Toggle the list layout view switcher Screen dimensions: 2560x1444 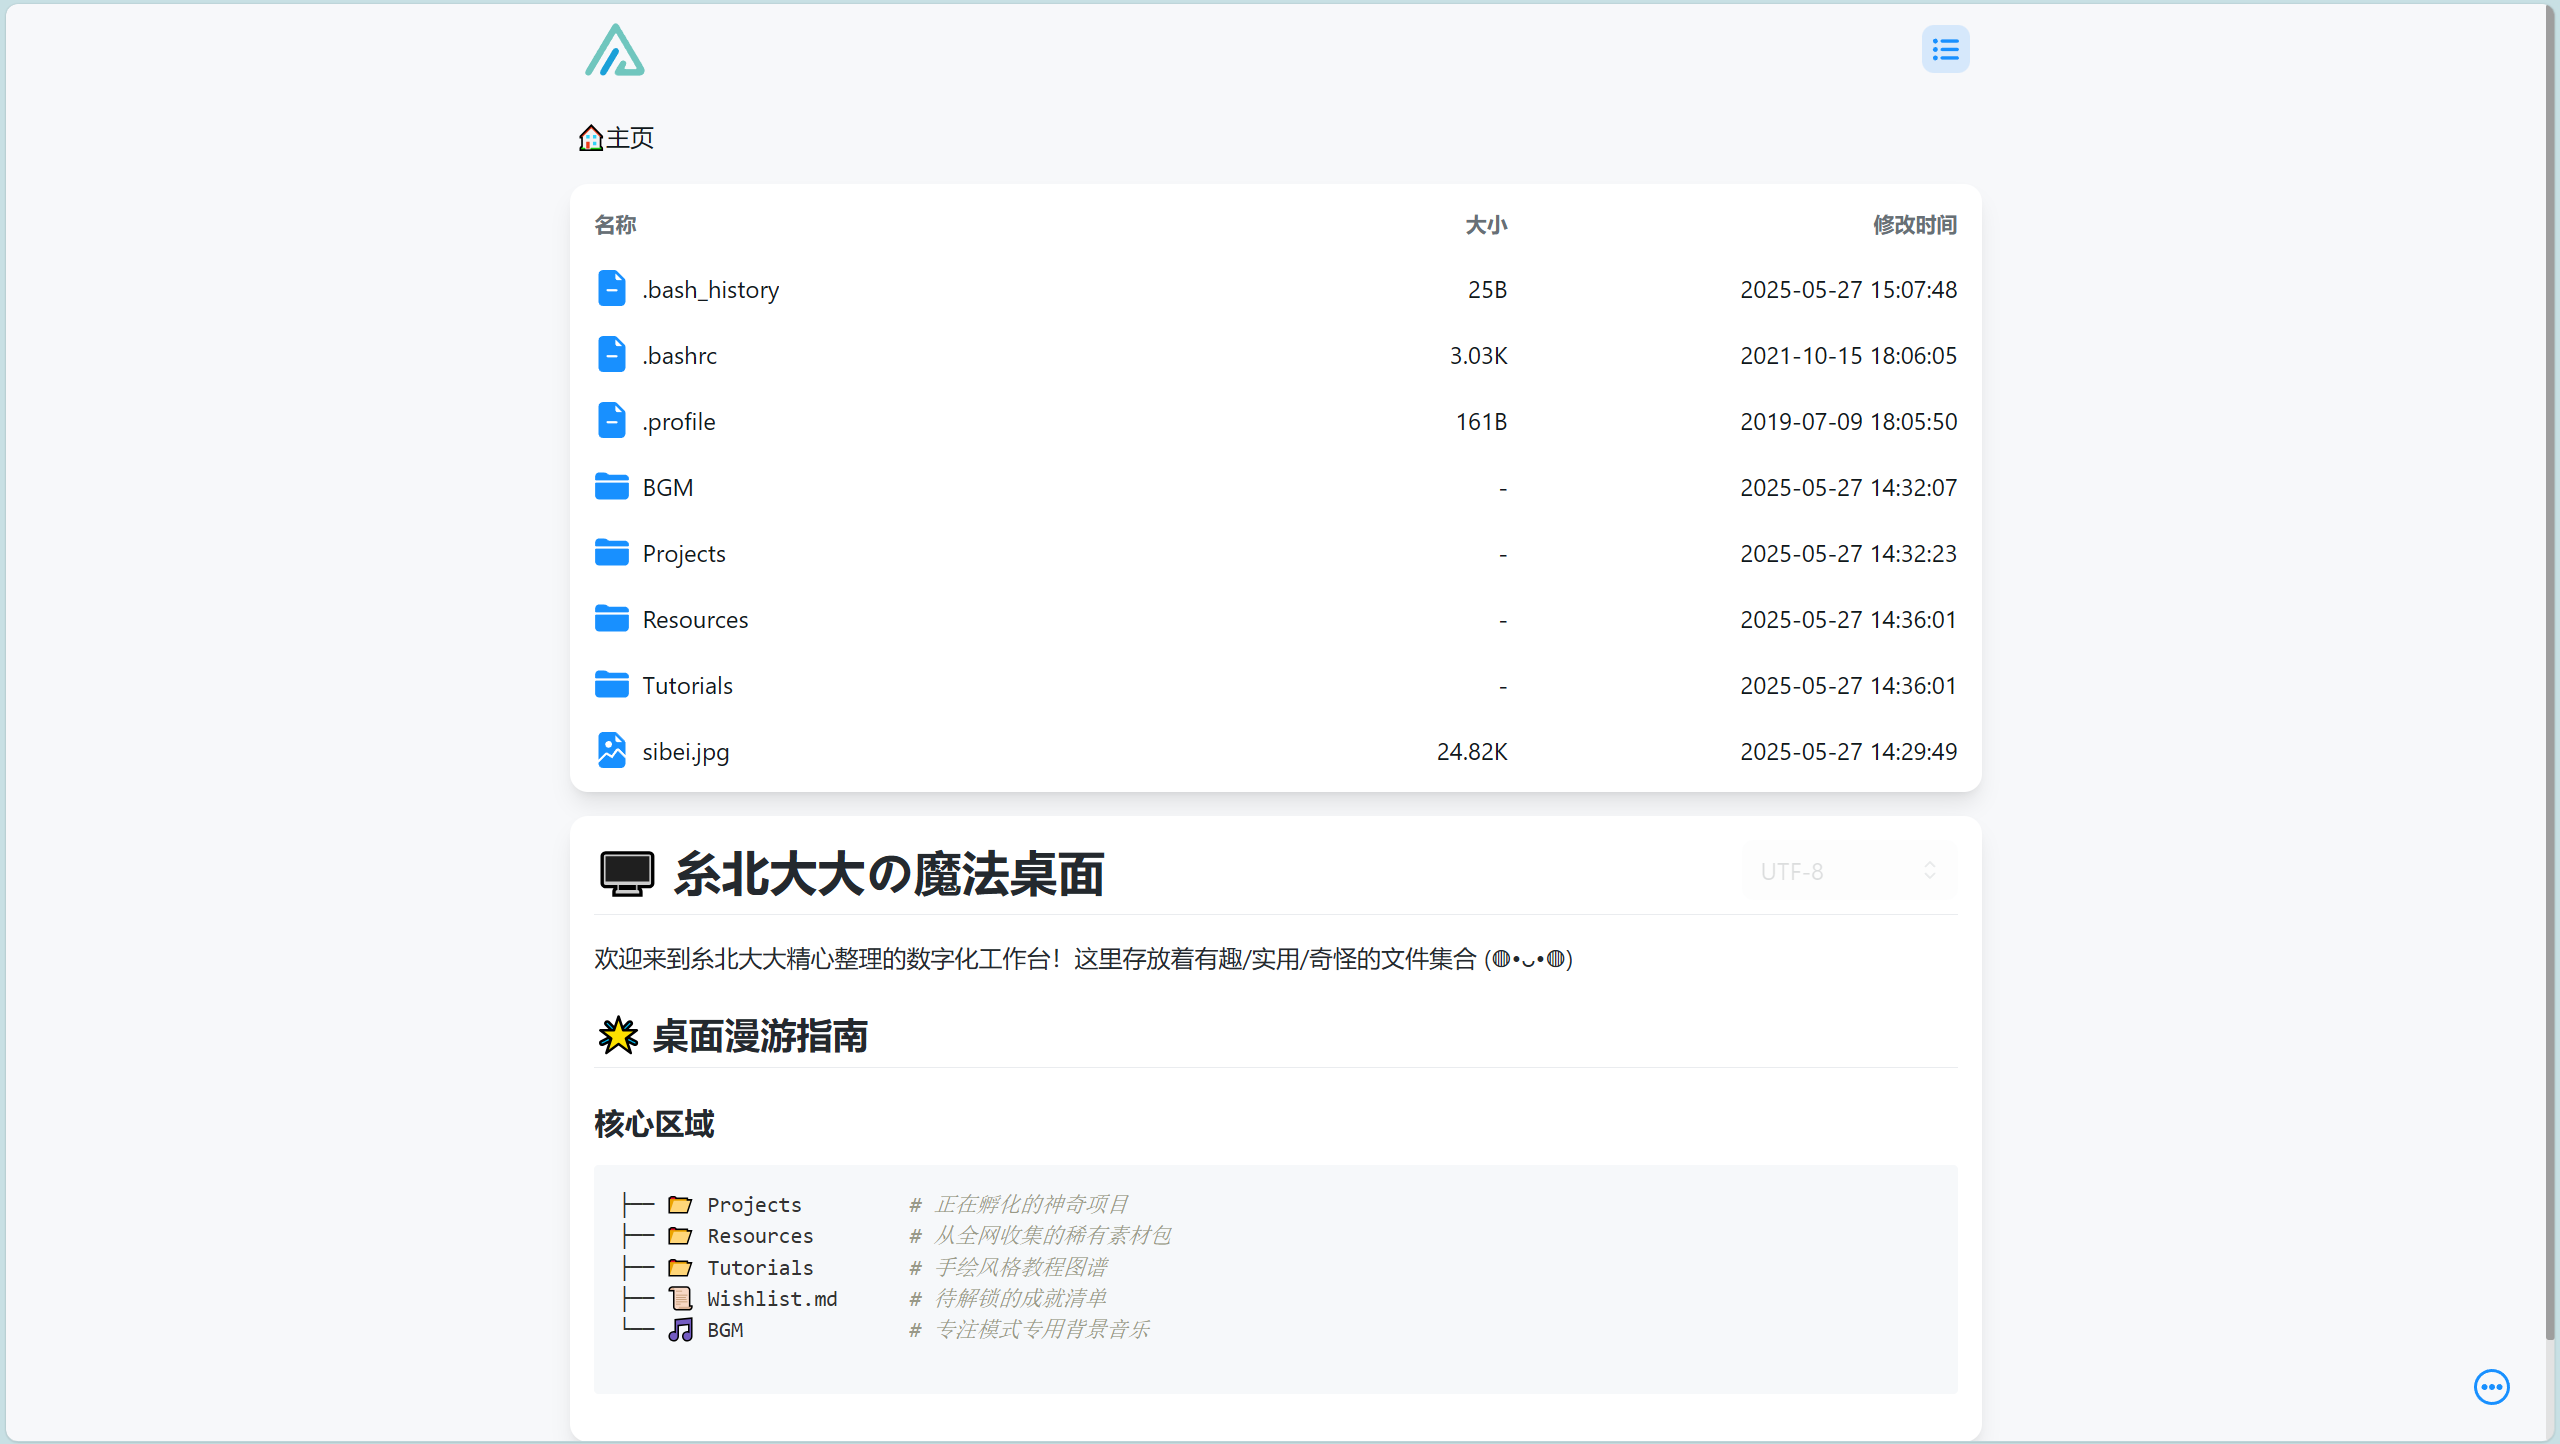coord(1944,48)
